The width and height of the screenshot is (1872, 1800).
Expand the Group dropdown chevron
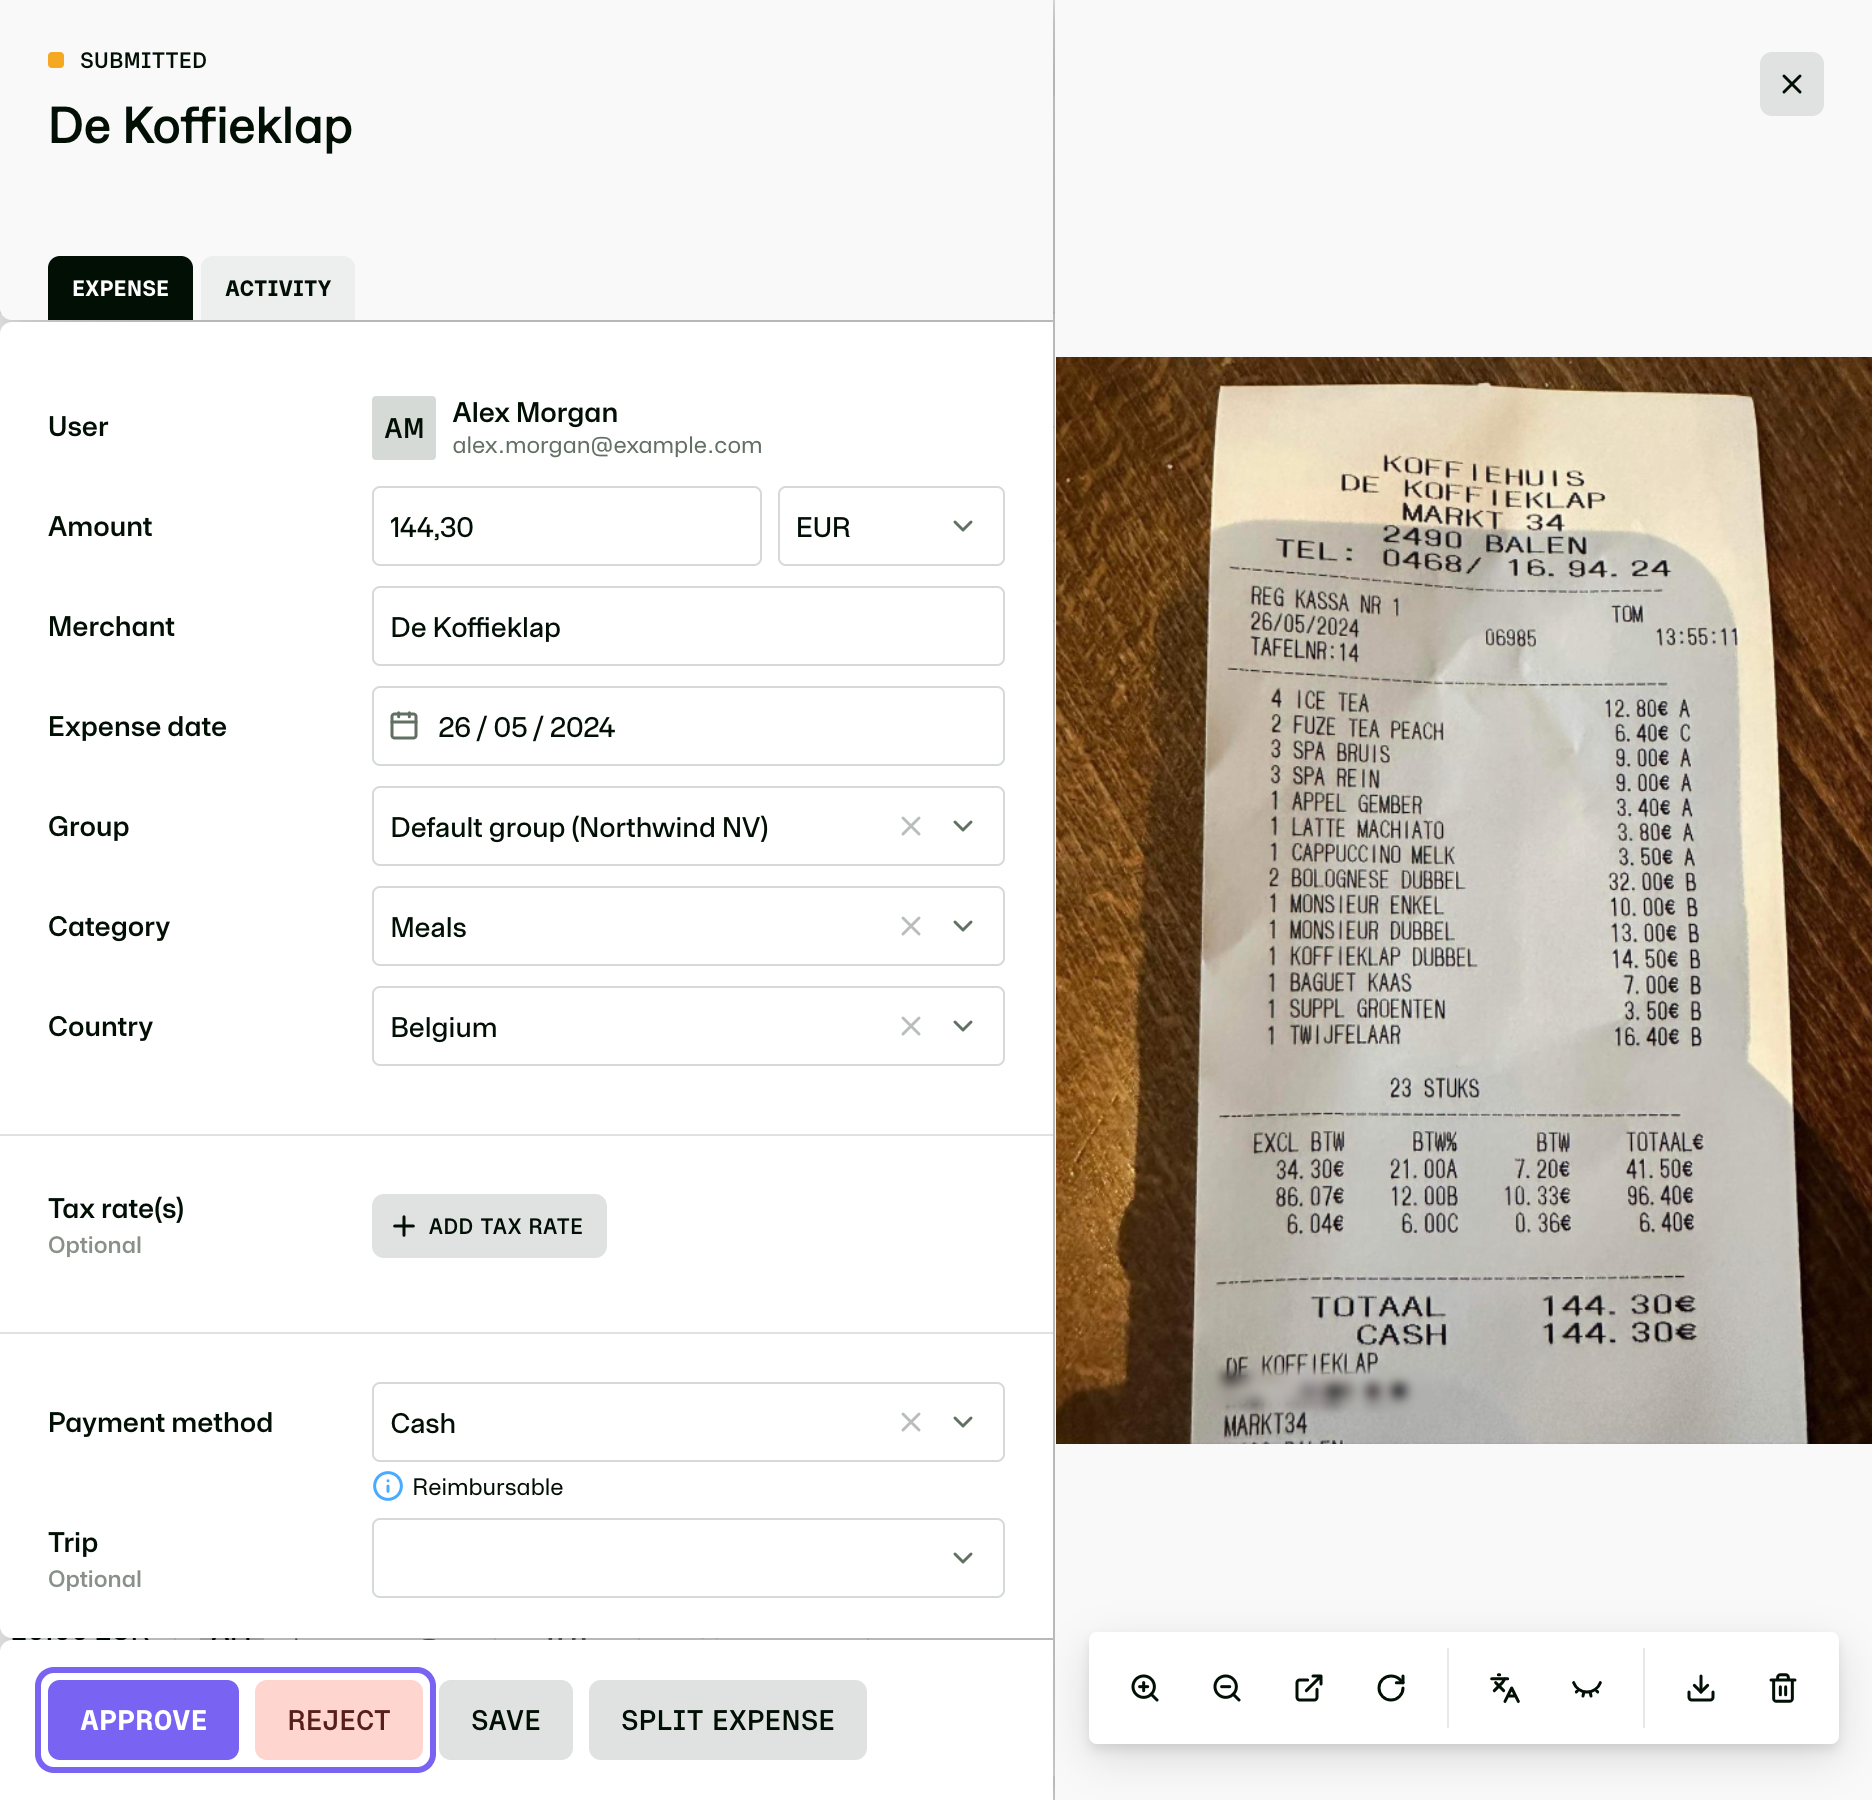pos(963,826)
